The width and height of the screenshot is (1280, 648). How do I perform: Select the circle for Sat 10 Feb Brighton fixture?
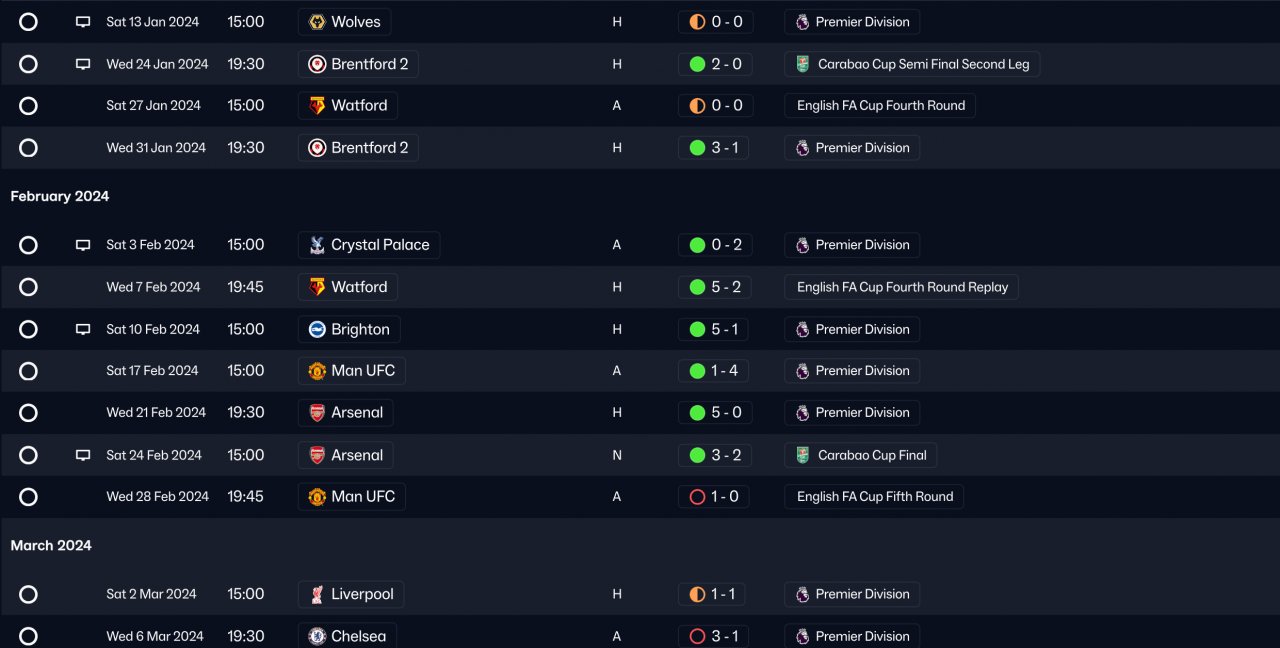[28, 329]
